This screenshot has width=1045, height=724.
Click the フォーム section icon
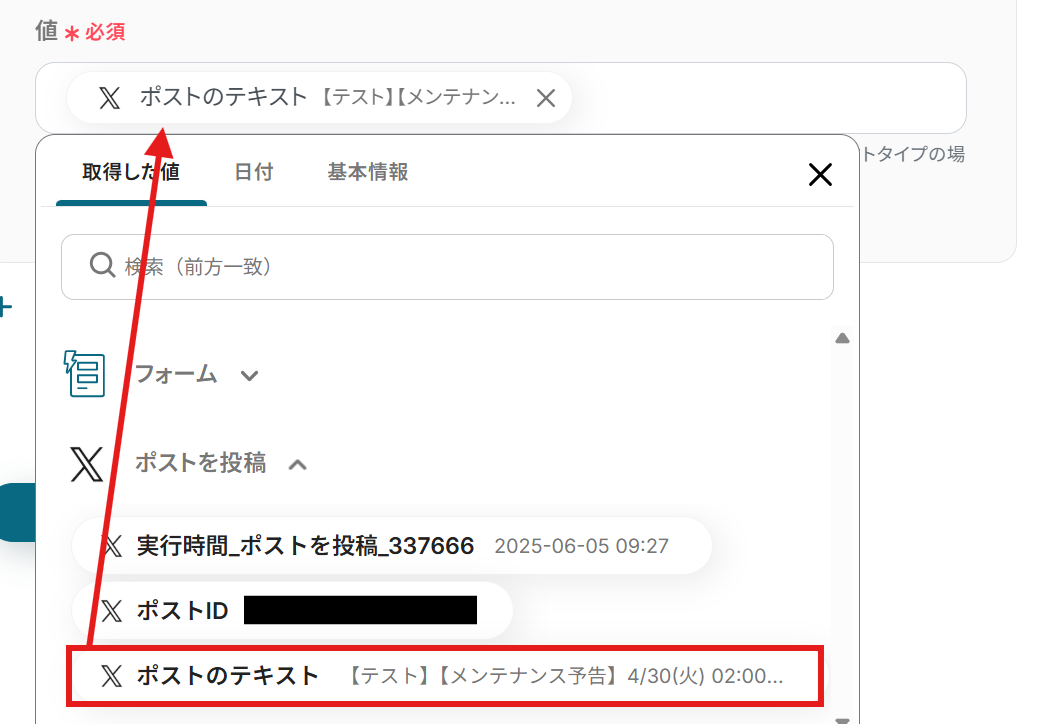tap(85, 374)
